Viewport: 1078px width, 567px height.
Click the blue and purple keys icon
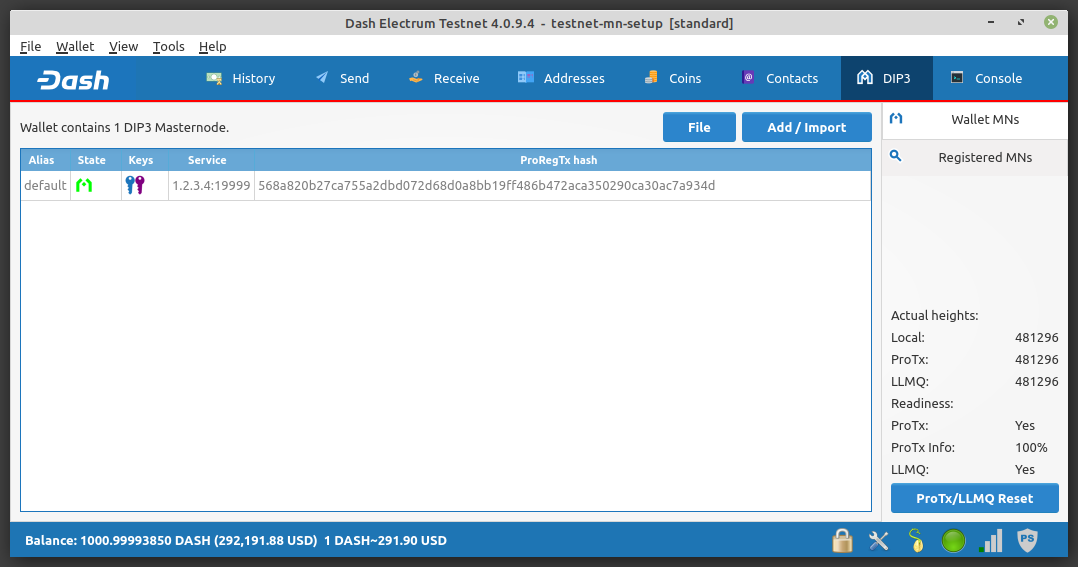click(x=135, y=185)
